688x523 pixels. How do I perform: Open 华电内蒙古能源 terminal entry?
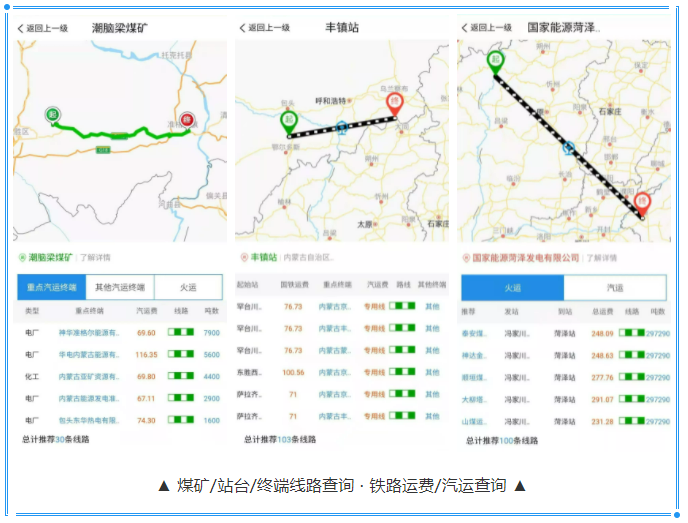pos(88,355)
